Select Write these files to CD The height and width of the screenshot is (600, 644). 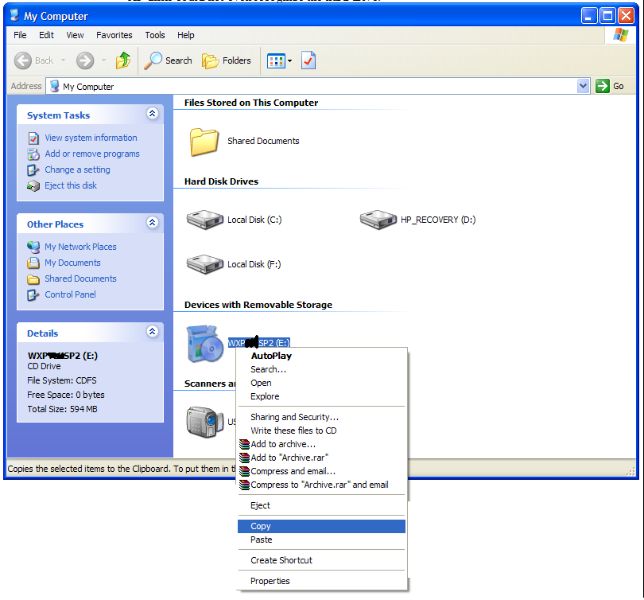[322, 431]
